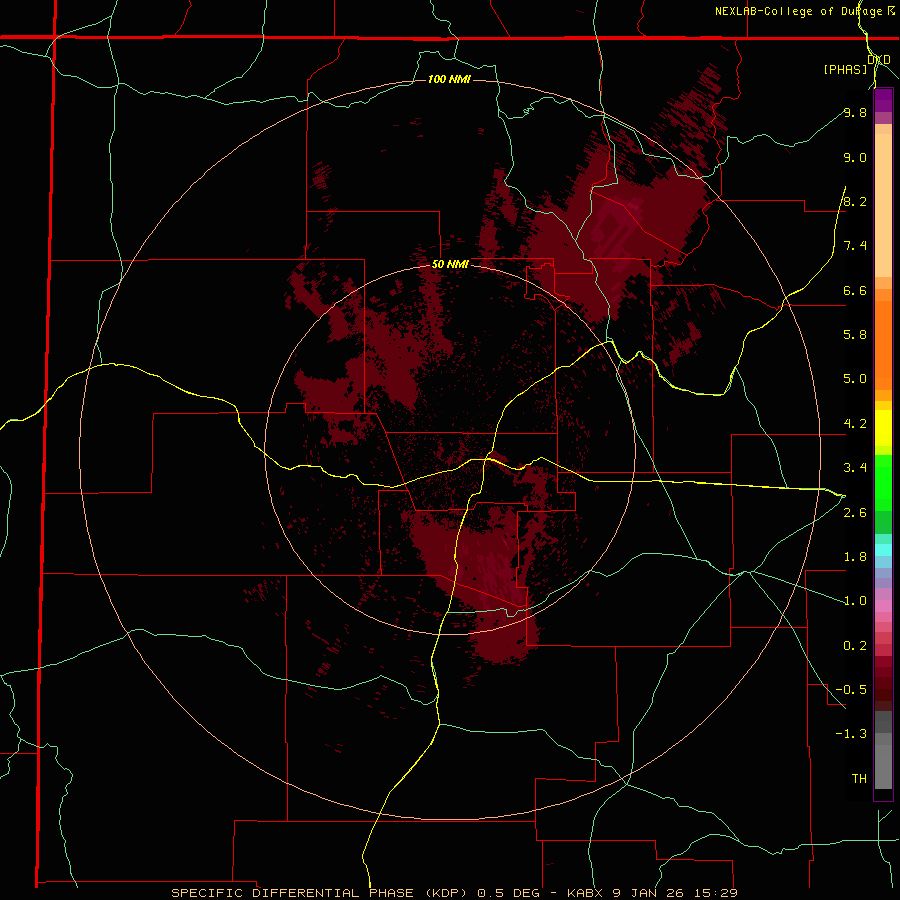Click the 5.0 scale value label
900x900 pixels.
[x=855, y=379]
